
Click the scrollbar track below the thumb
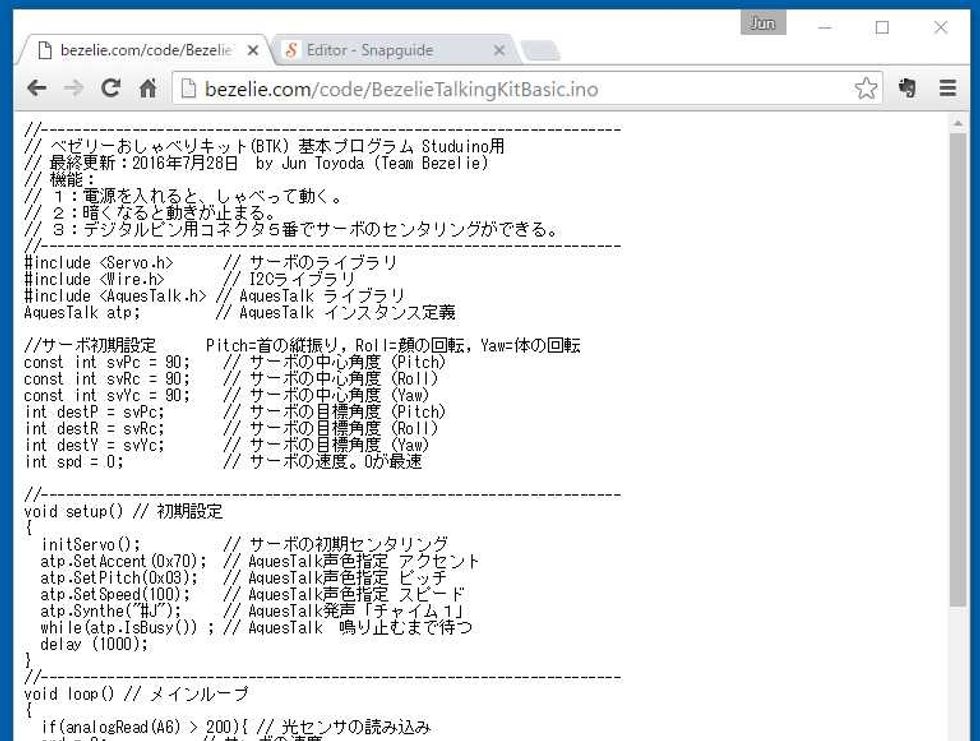958,680
